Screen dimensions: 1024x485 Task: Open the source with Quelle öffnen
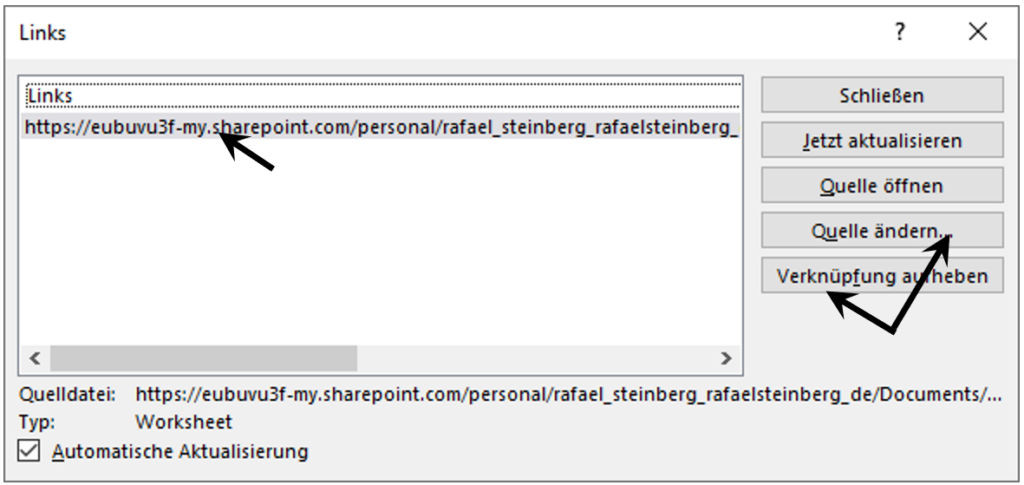click(882, 185)
